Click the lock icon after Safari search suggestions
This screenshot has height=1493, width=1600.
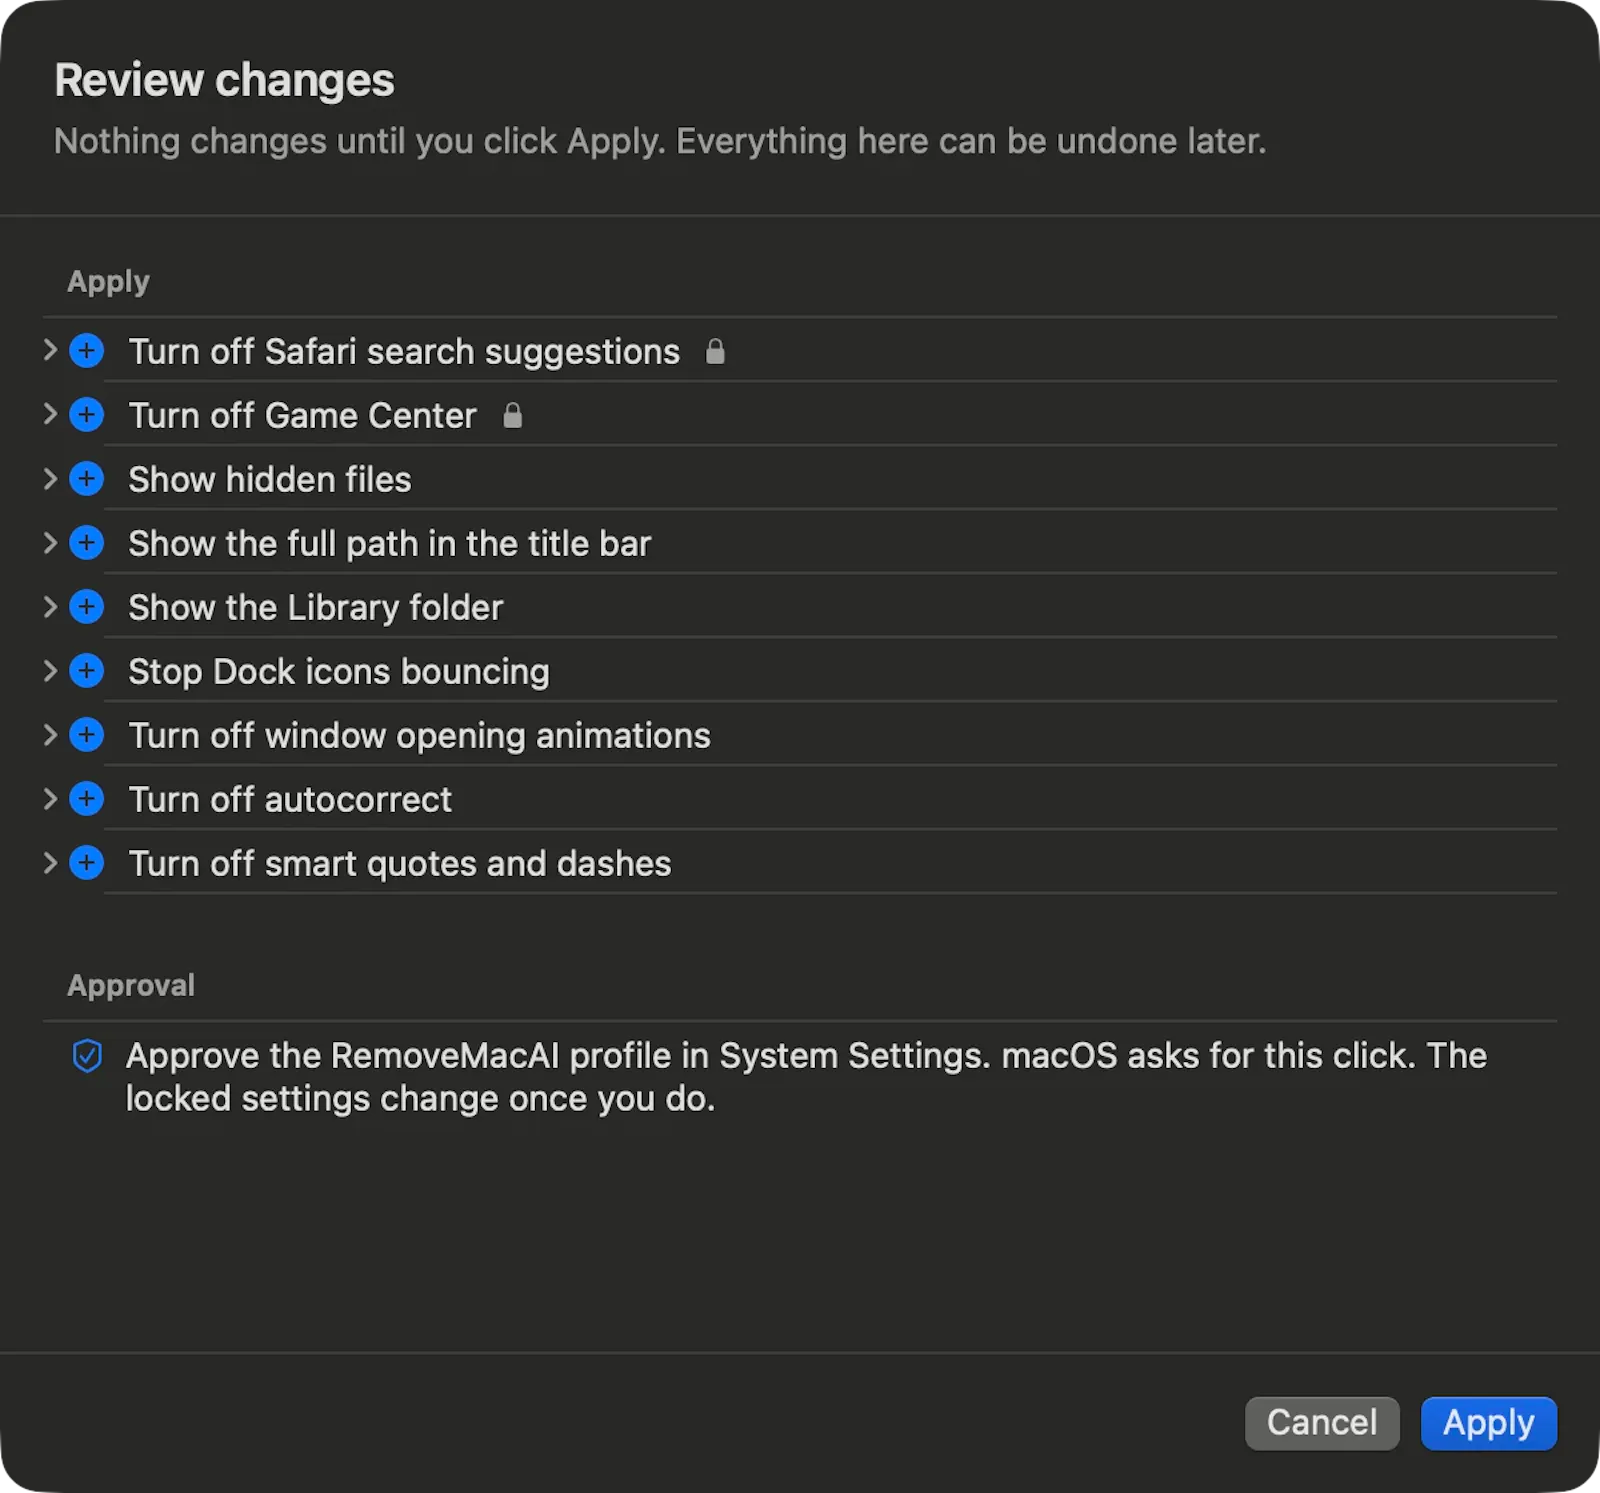point(715,351)
